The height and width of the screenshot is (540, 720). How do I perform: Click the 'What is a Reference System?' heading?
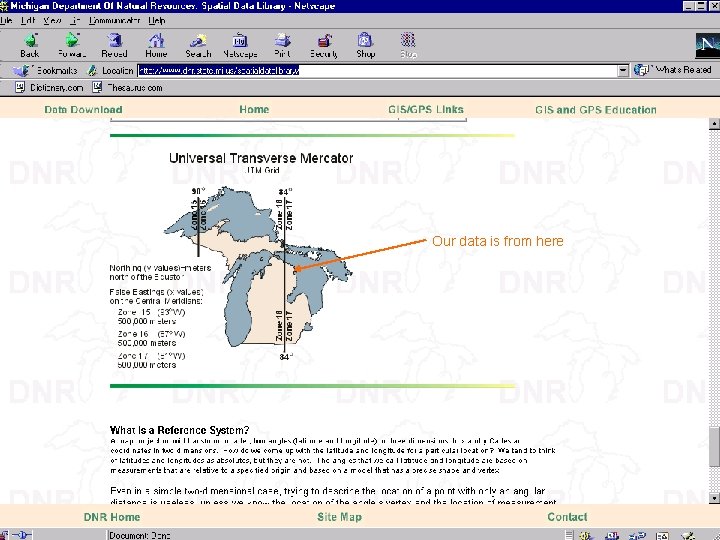(180, 430)
